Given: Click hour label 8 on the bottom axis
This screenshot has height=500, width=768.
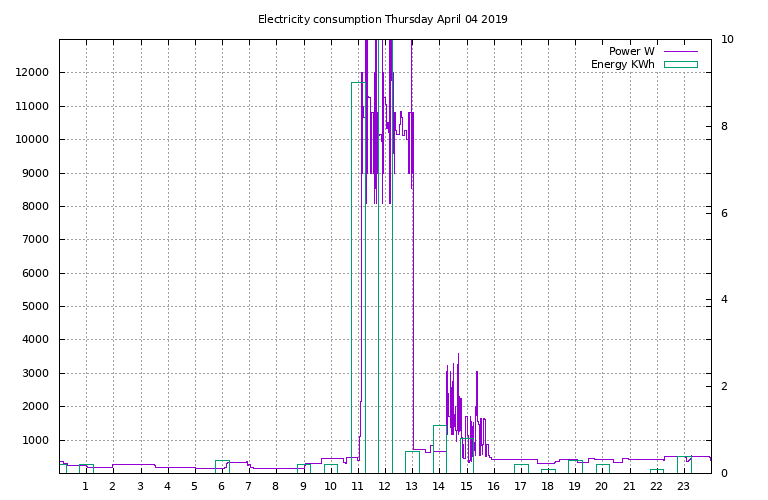Looking at the screenshot, I should (275, 486).
